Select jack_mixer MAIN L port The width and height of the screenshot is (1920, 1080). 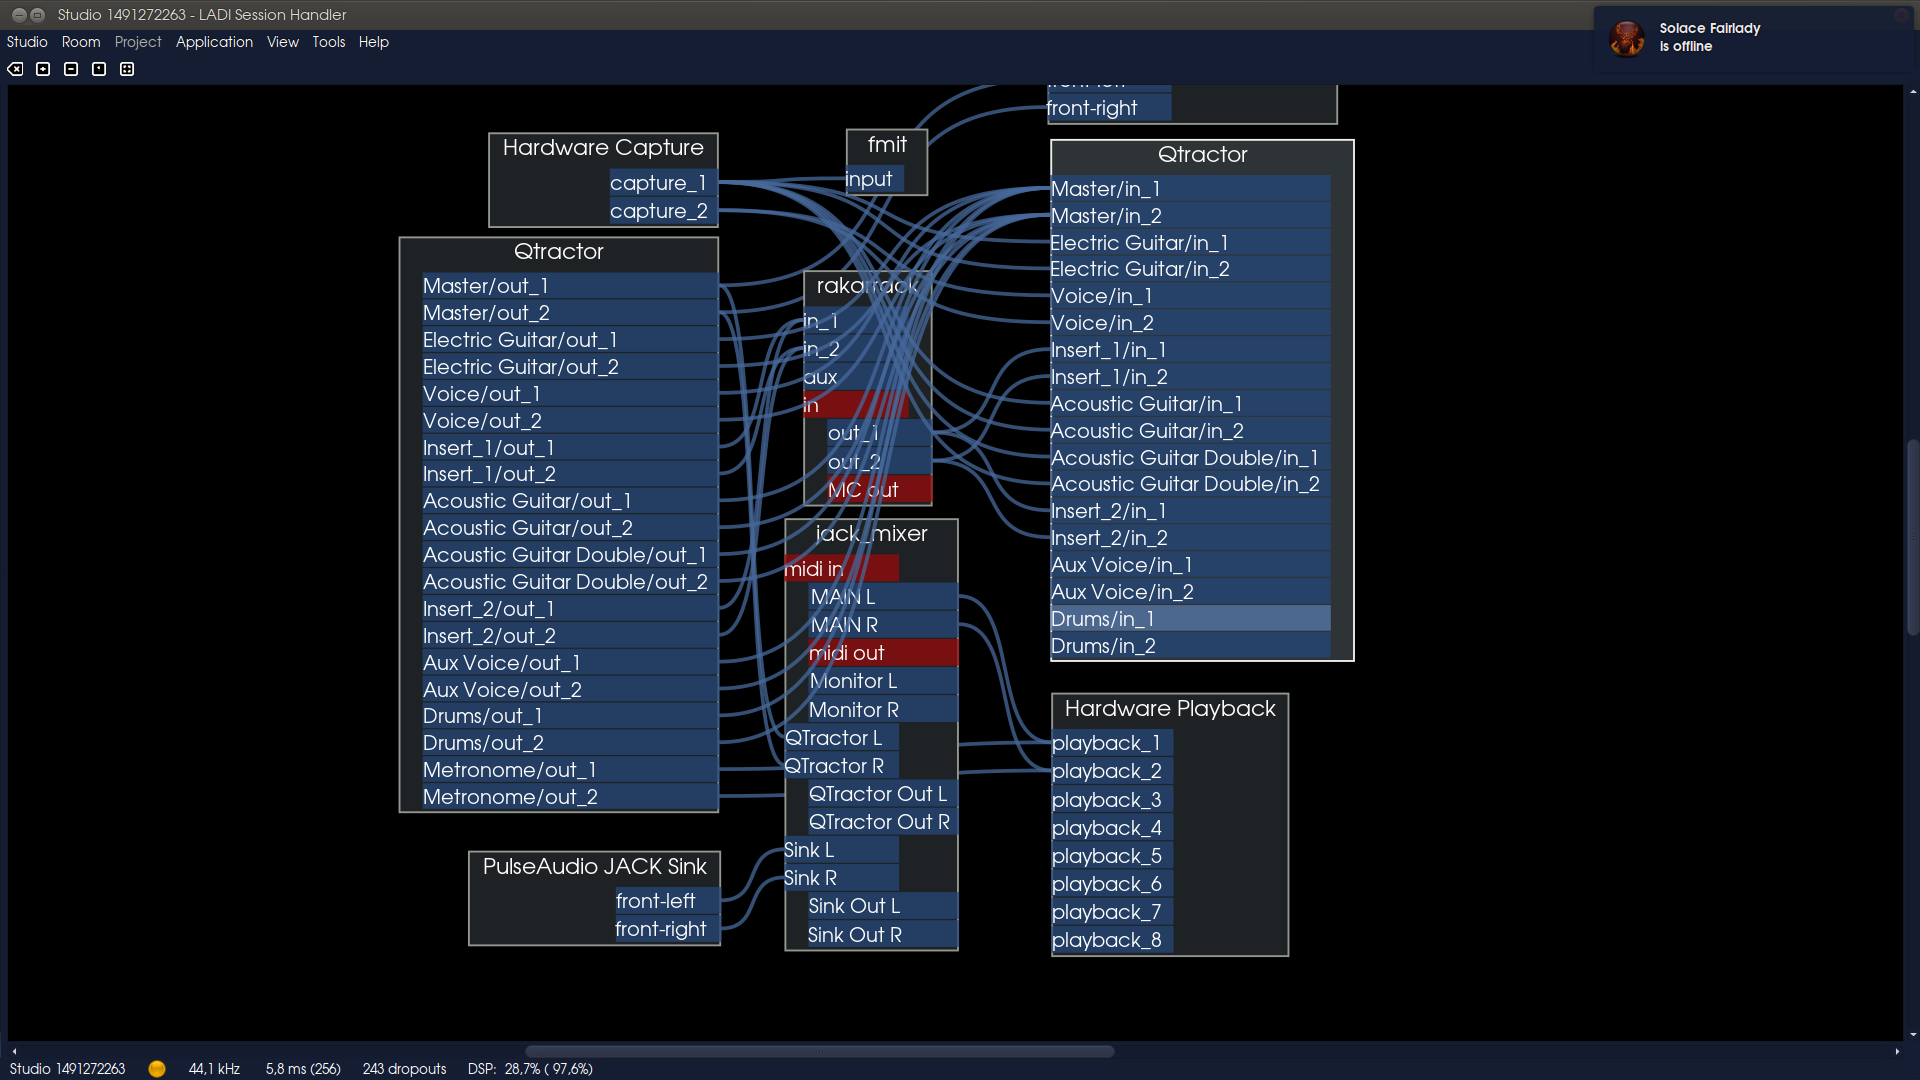[884, 597]
